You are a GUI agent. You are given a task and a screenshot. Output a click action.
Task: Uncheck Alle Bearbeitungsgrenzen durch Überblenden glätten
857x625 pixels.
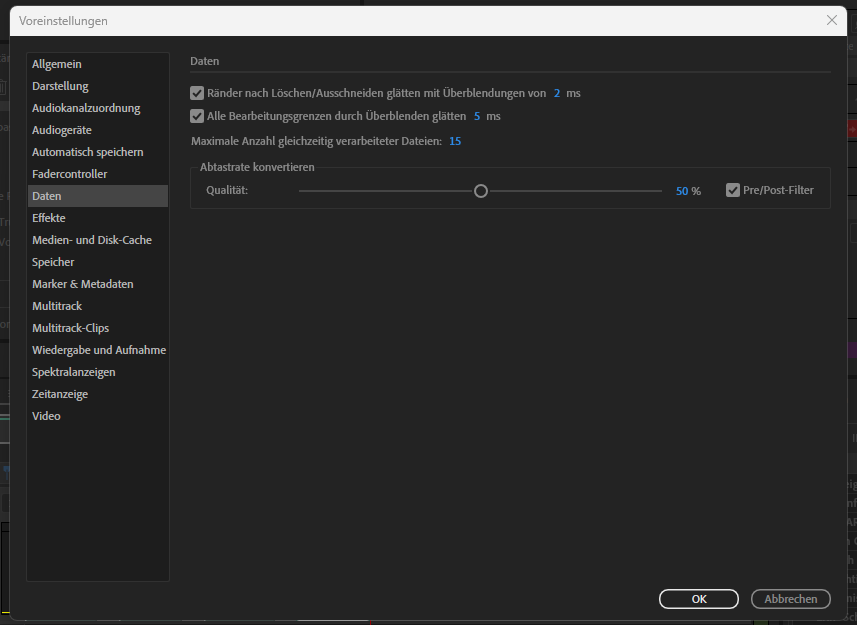coord(197,115)
